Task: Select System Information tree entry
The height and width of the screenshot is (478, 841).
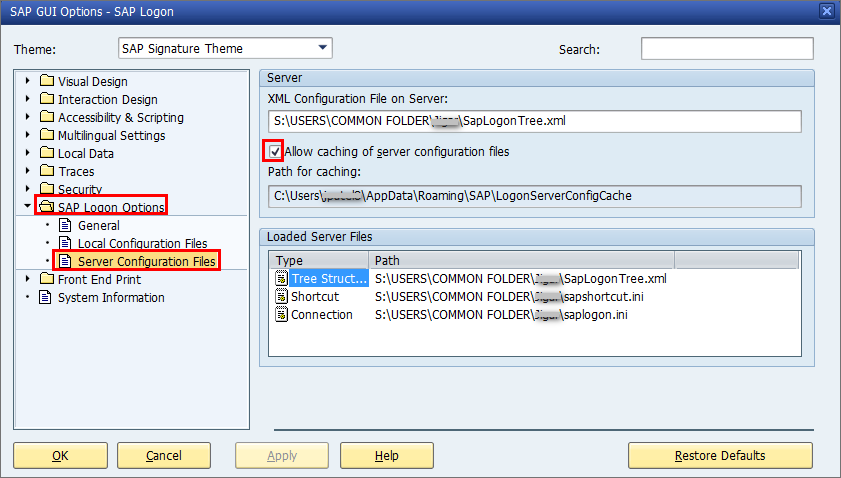Action: 111,297
